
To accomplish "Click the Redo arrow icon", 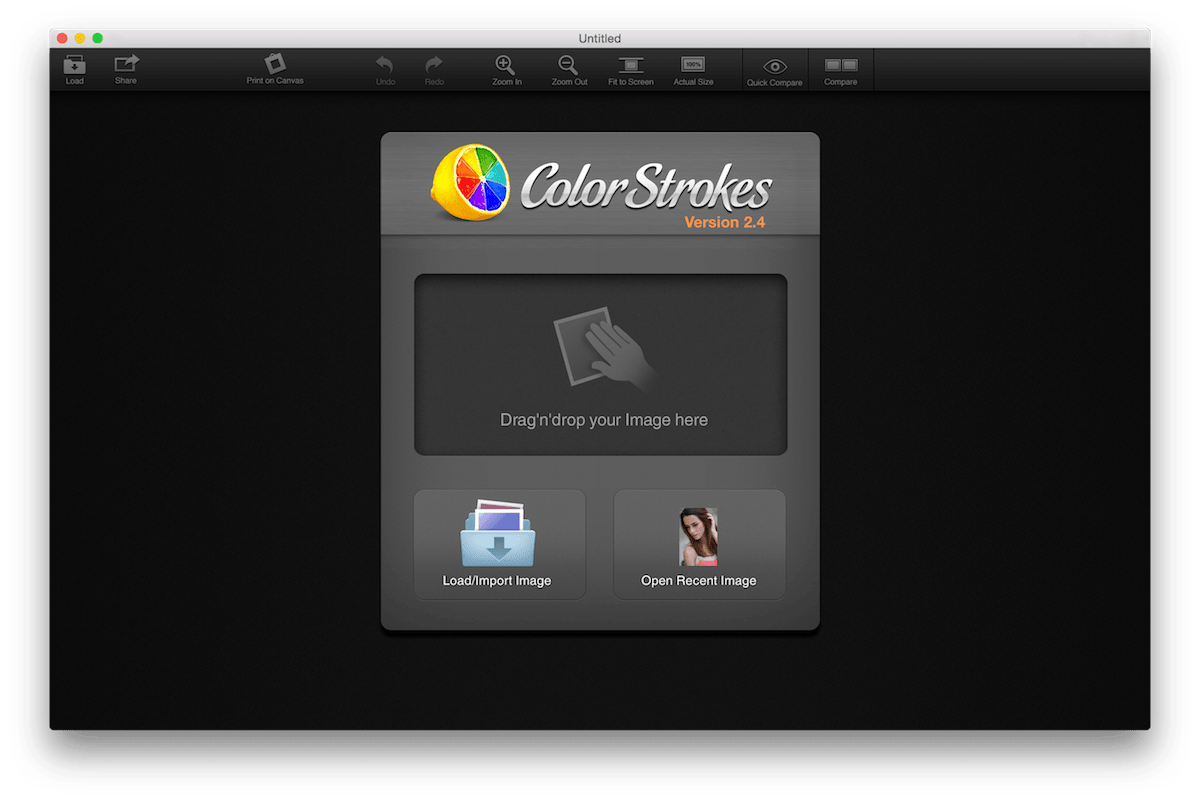I will pyautogui.click(x=434, y=64).
